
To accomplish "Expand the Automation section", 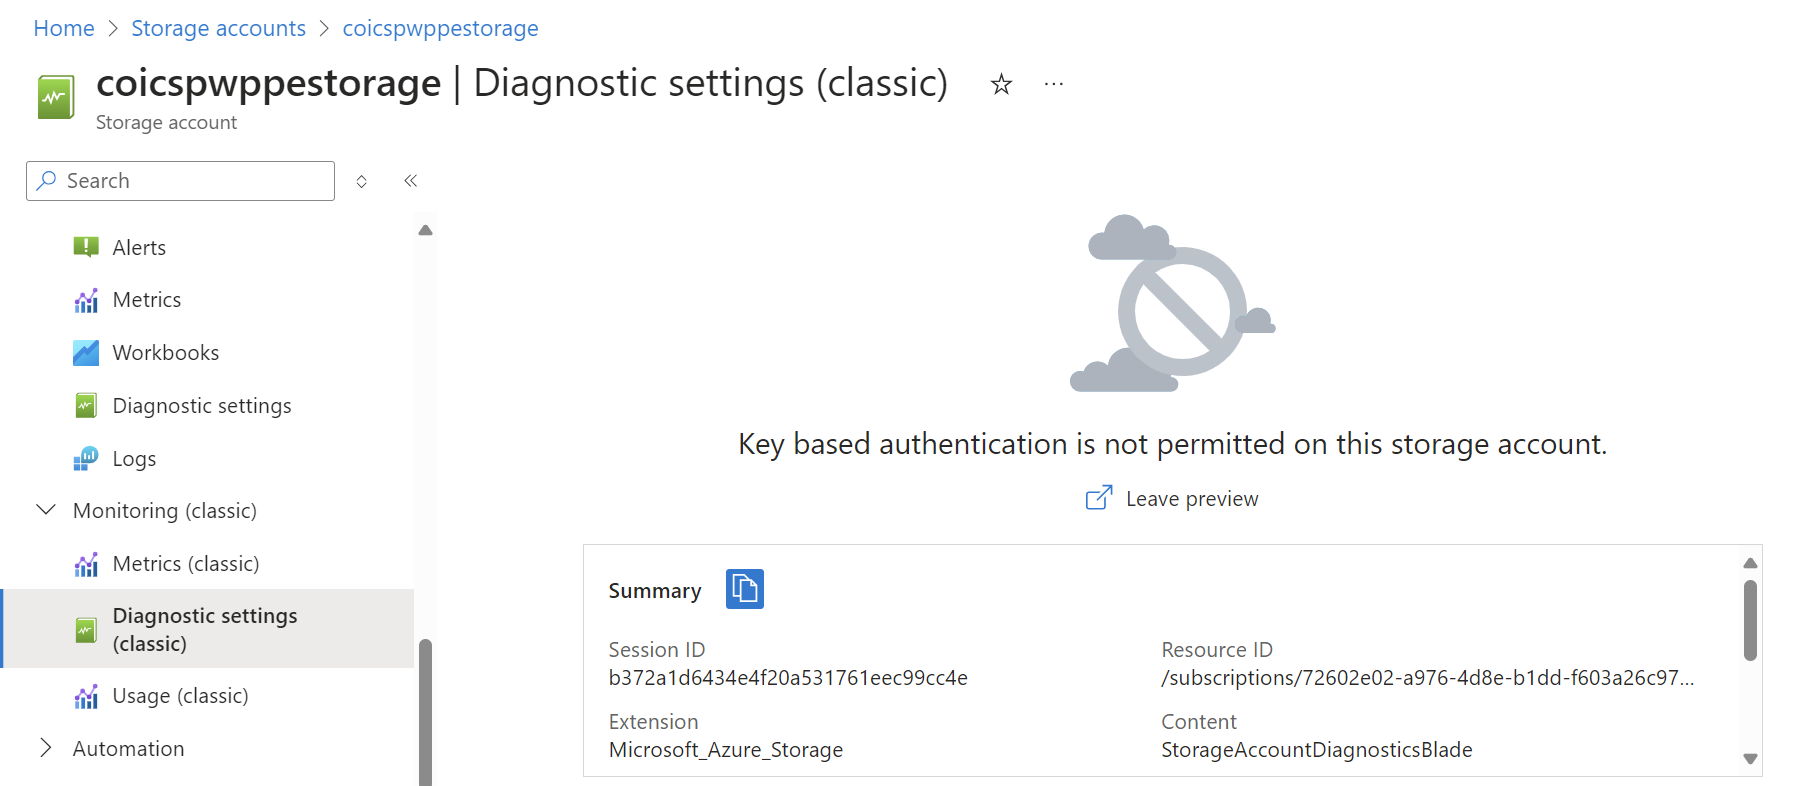I will [45, 747].
